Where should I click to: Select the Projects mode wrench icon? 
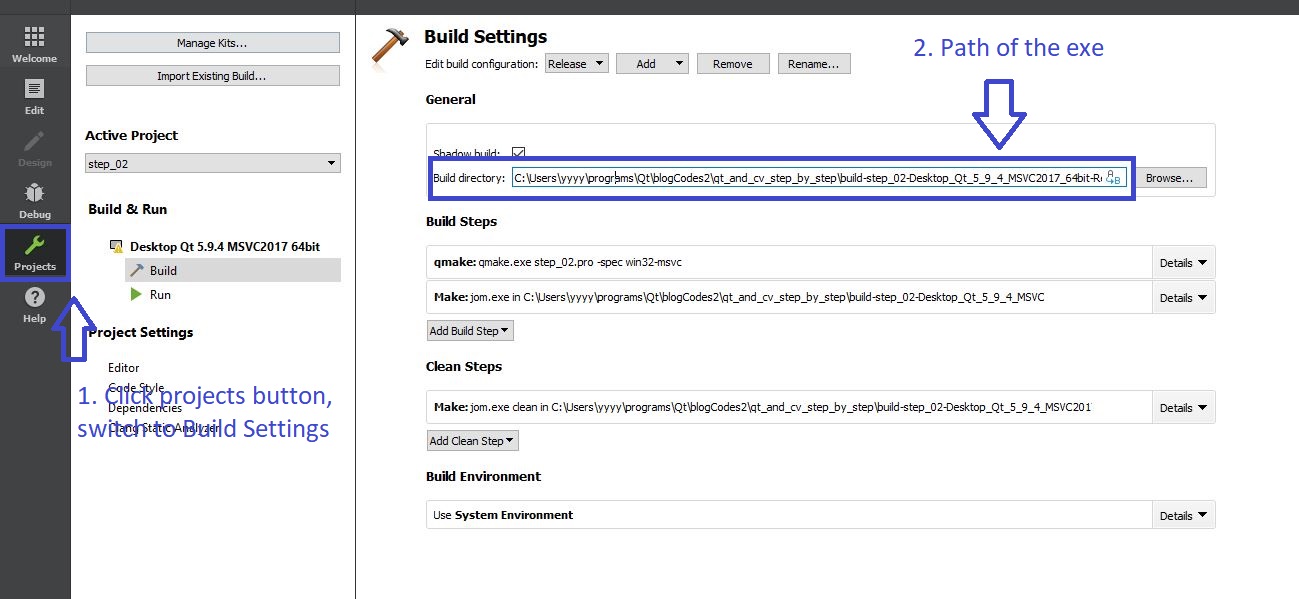coord(34,246)
